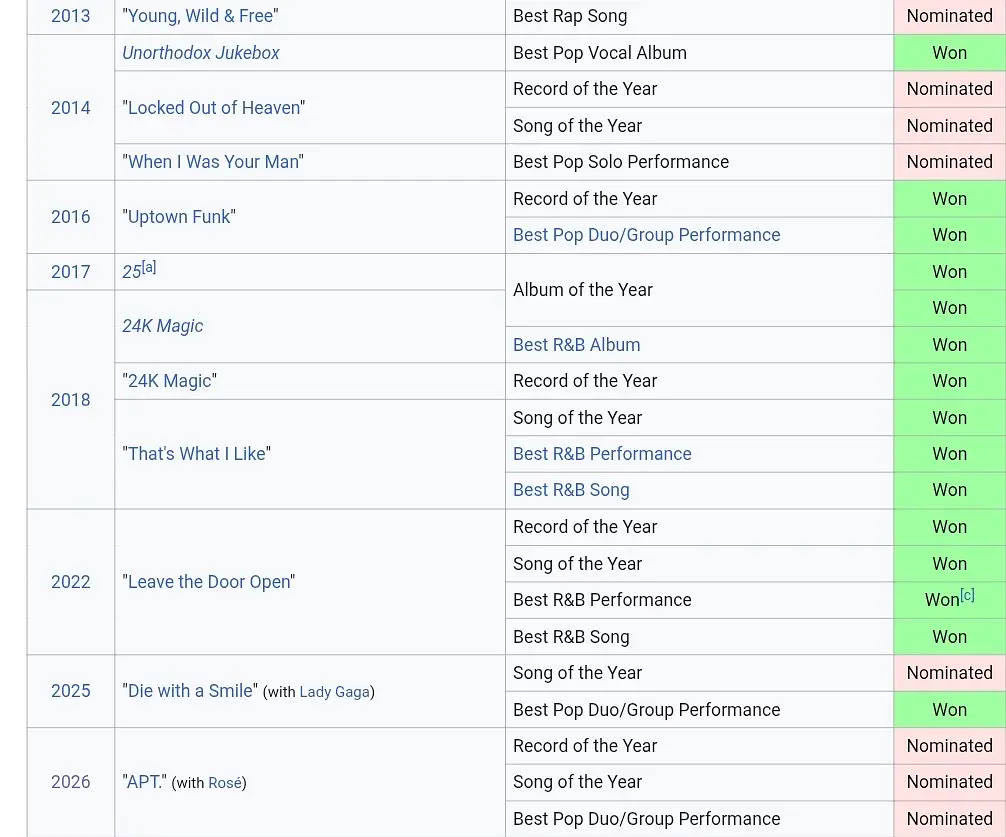Image resolution: width=1006 pixels, height=837 pixels.
Task: Click the Nominated result for Best Rap Song
Action: pyautogui.click(x=950, y=16)
